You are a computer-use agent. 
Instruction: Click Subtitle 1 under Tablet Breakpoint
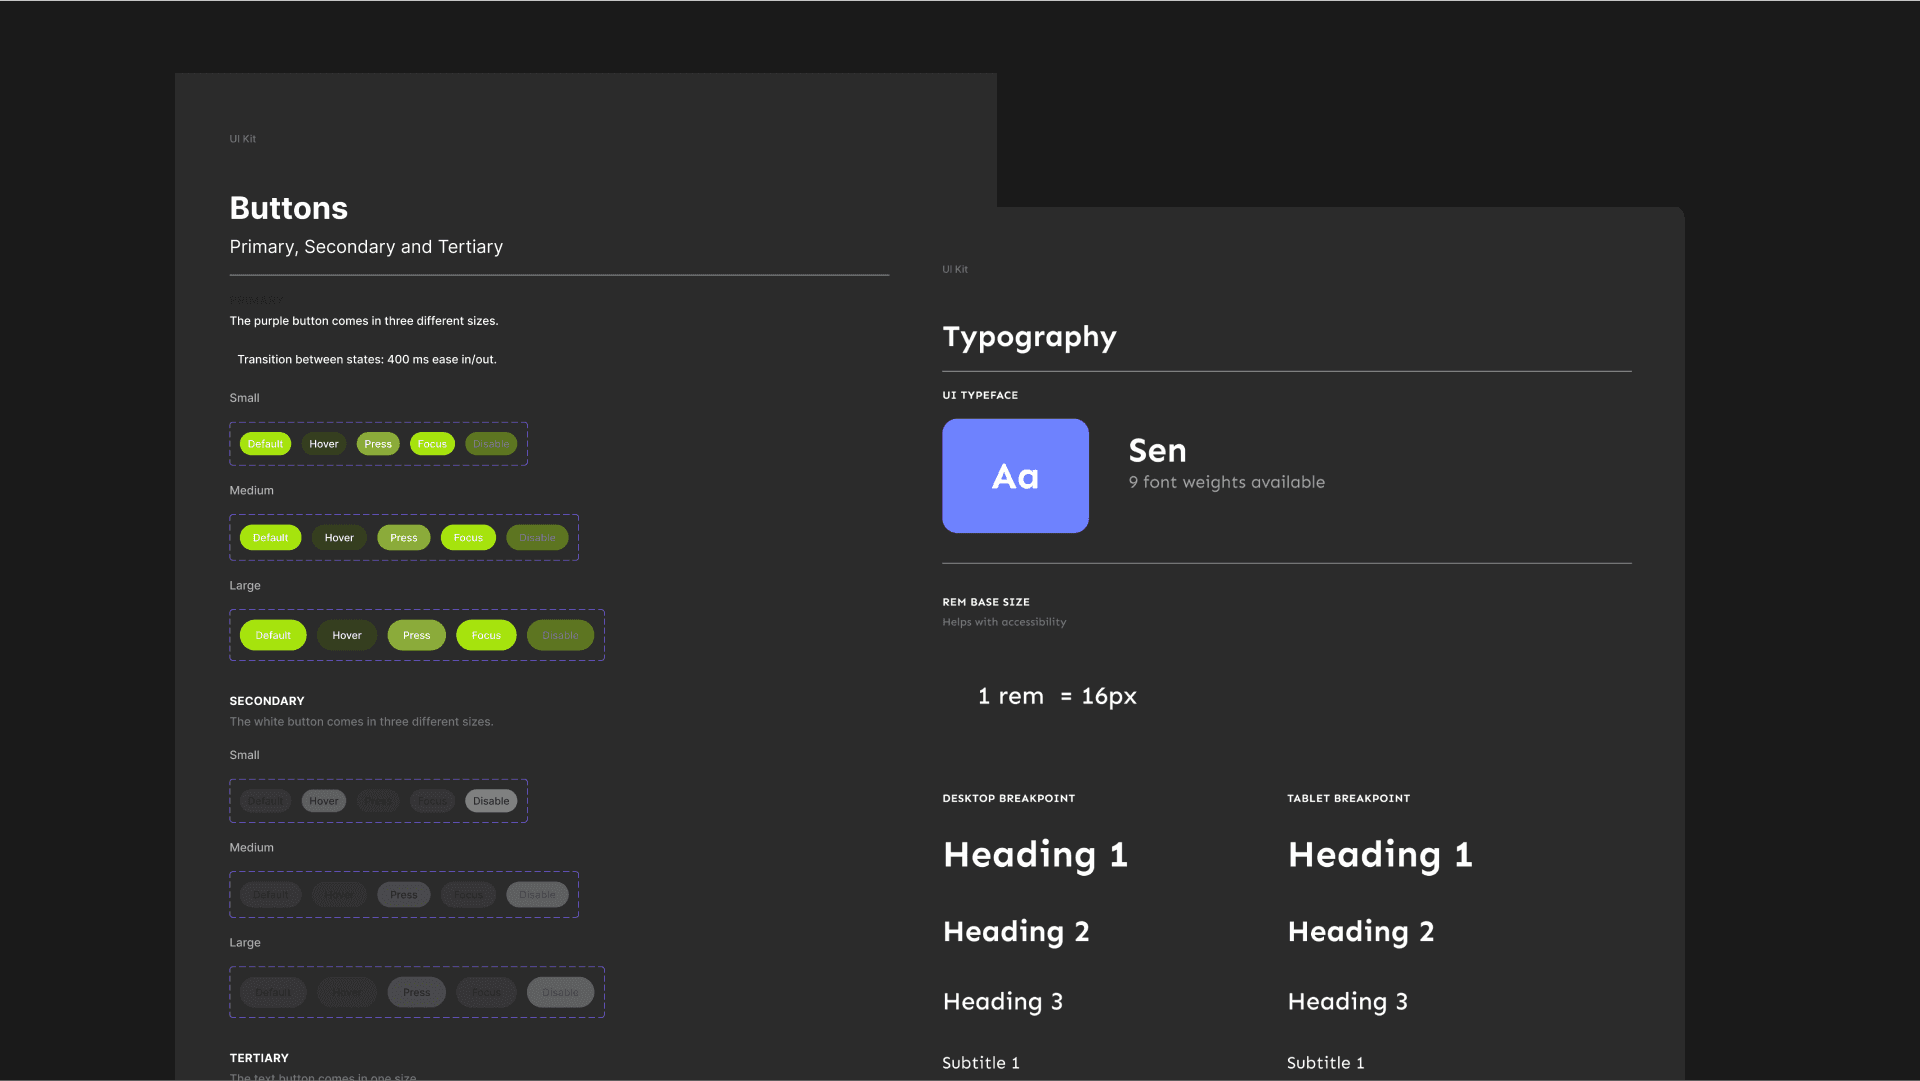(1326, 1063)
